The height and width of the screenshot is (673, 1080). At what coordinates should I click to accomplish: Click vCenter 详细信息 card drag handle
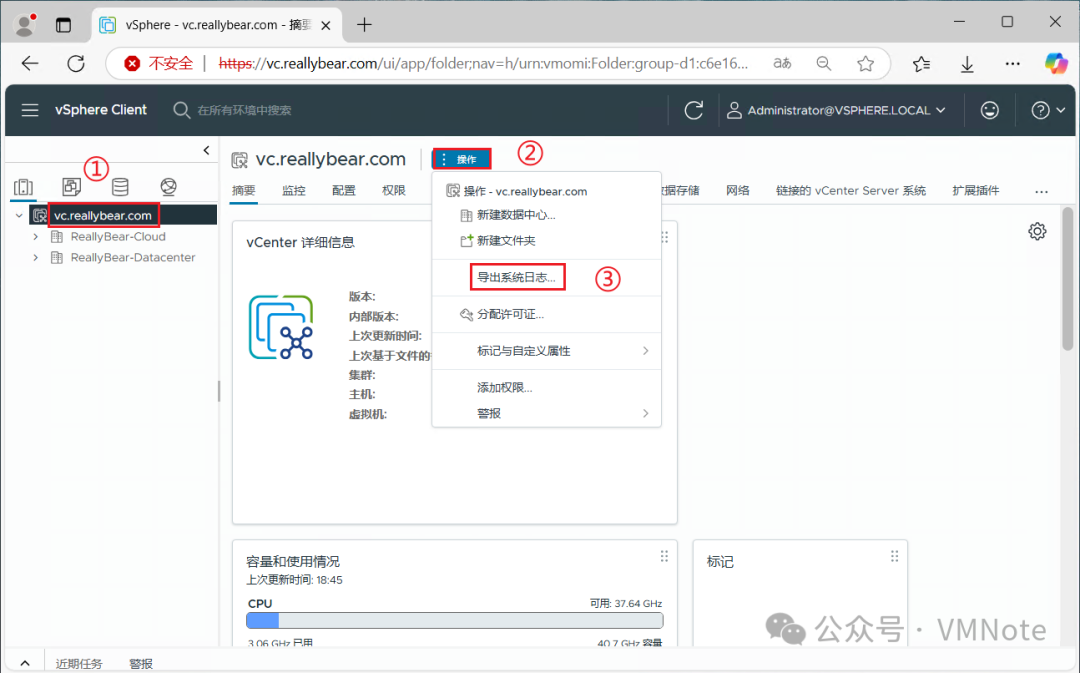[x=665, y=237]
